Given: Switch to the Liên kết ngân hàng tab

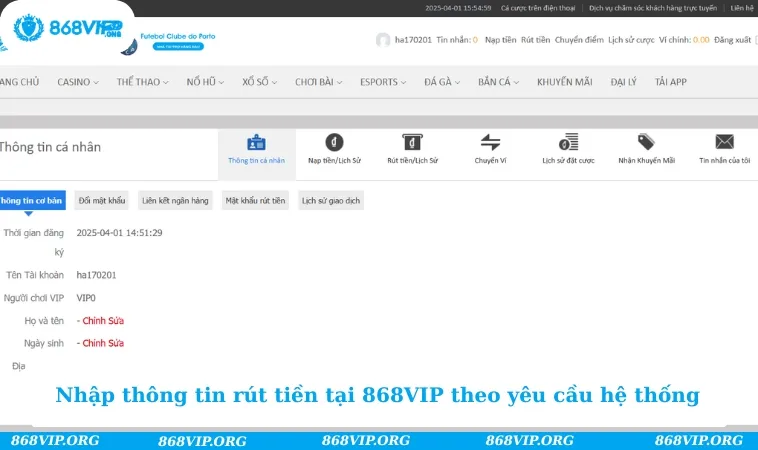Looking at the screenshot, I should click(x=176, y=200).
